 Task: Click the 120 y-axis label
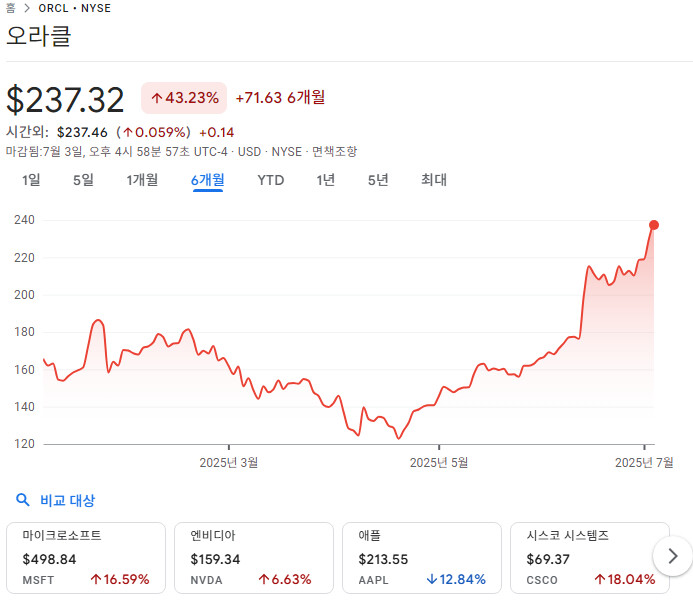coord(24,444)
